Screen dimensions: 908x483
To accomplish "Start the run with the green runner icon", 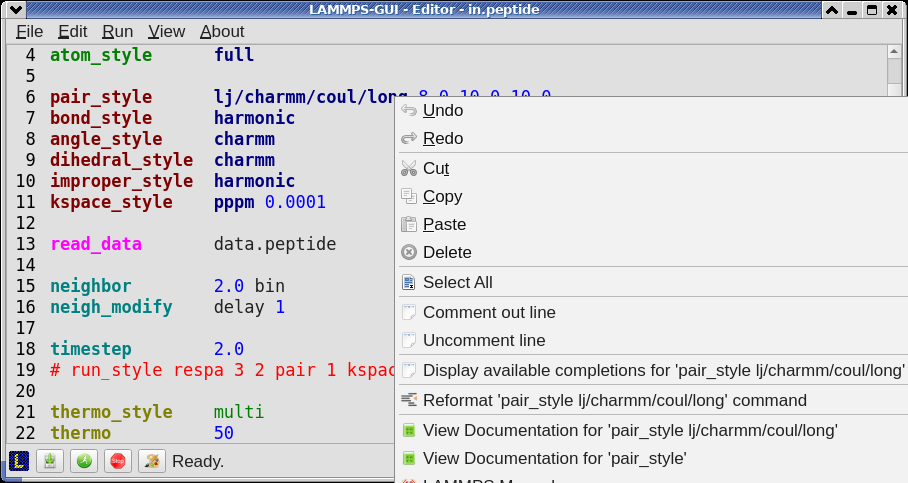I will (84, 461).
